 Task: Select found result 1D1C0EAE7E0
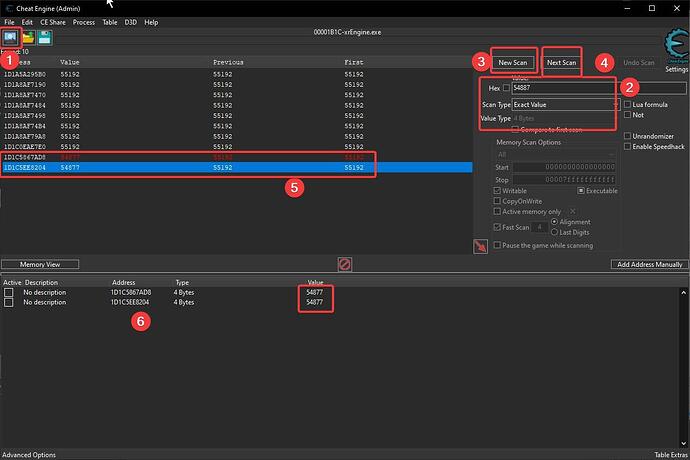236,147
